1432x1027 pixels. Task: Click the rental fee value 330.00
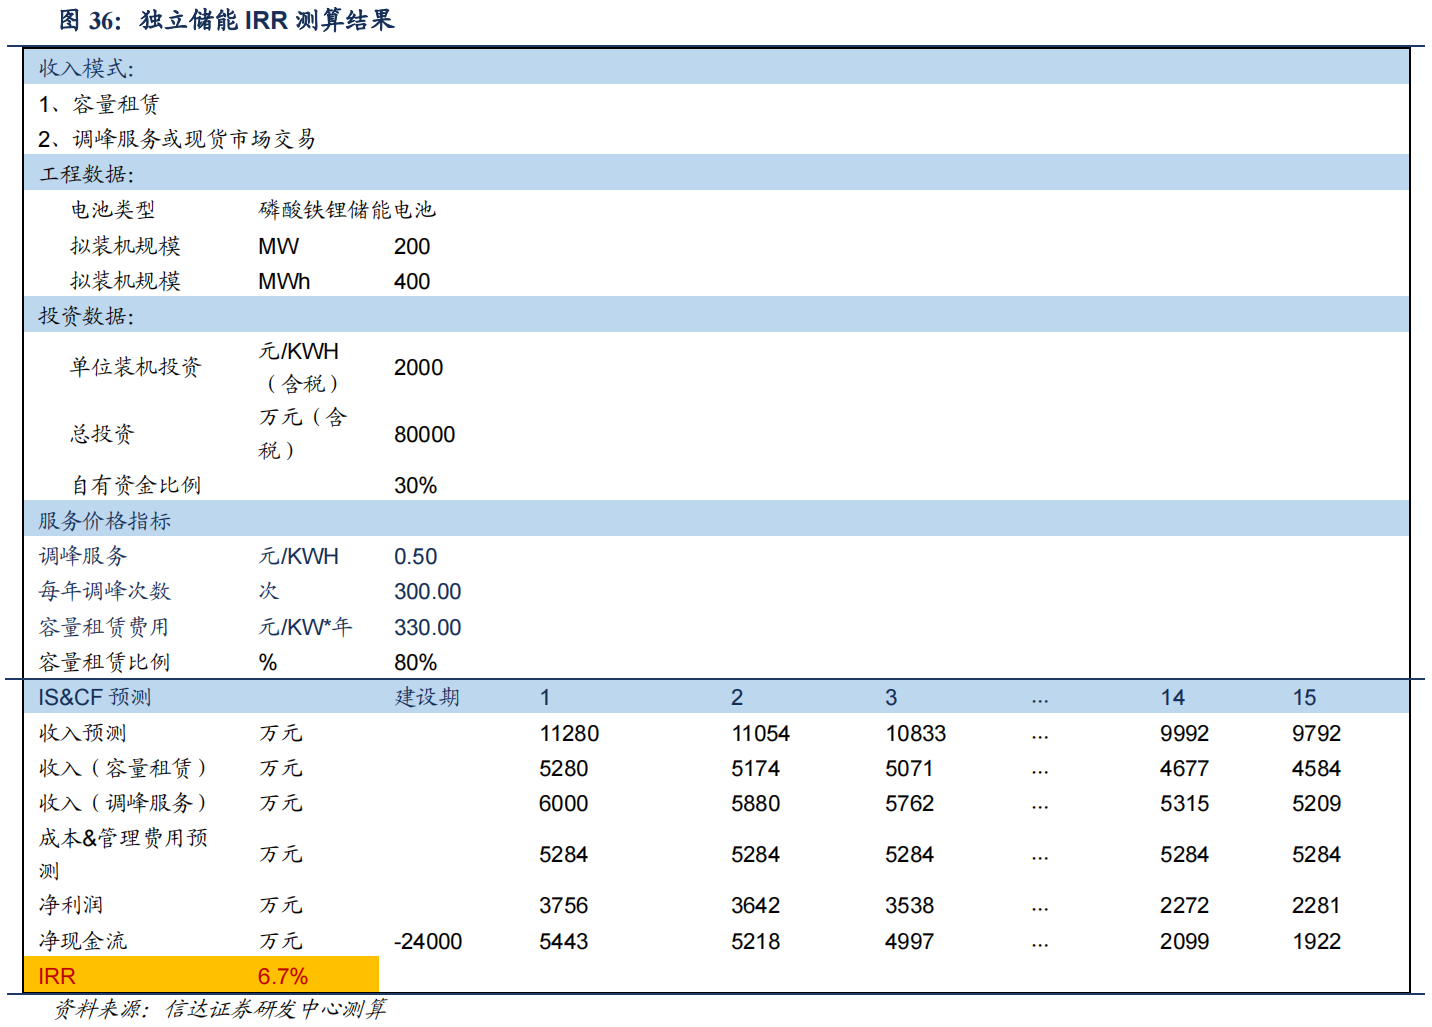427,627
